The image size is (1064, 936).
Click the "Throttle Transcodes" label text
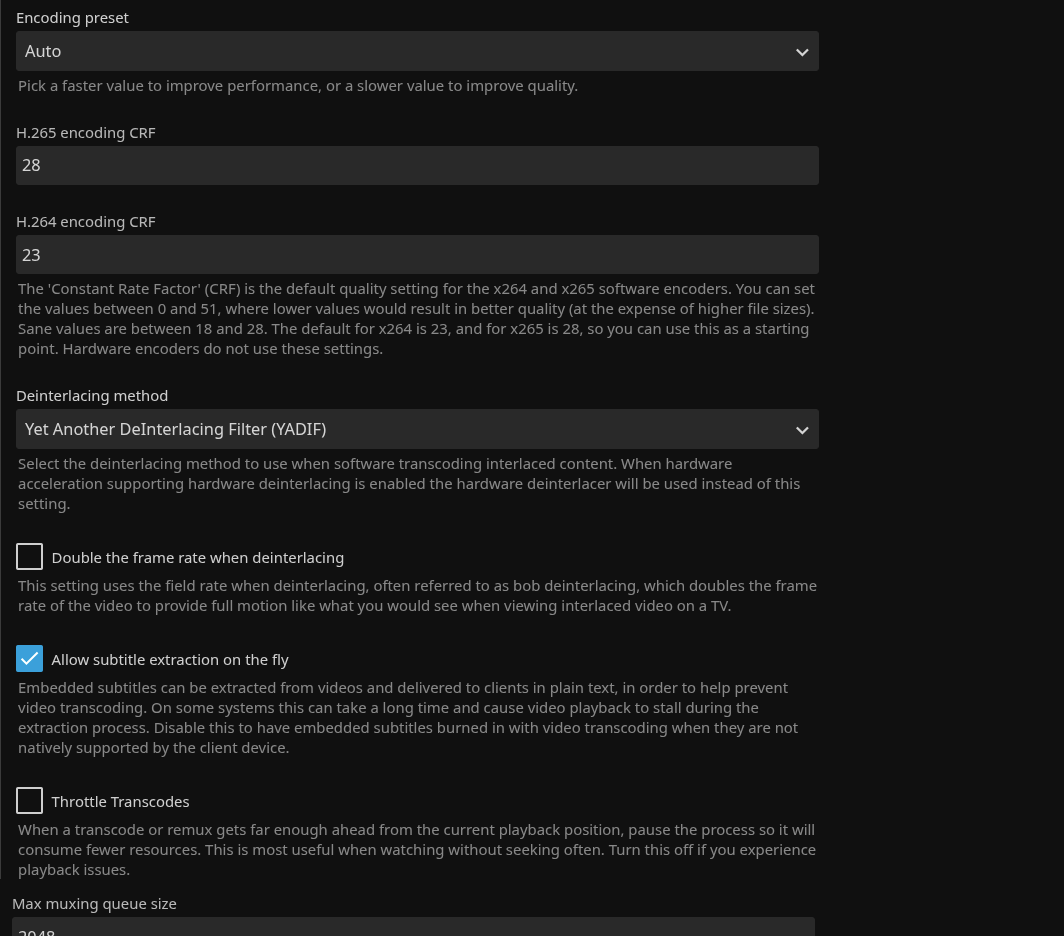(120, 802)
